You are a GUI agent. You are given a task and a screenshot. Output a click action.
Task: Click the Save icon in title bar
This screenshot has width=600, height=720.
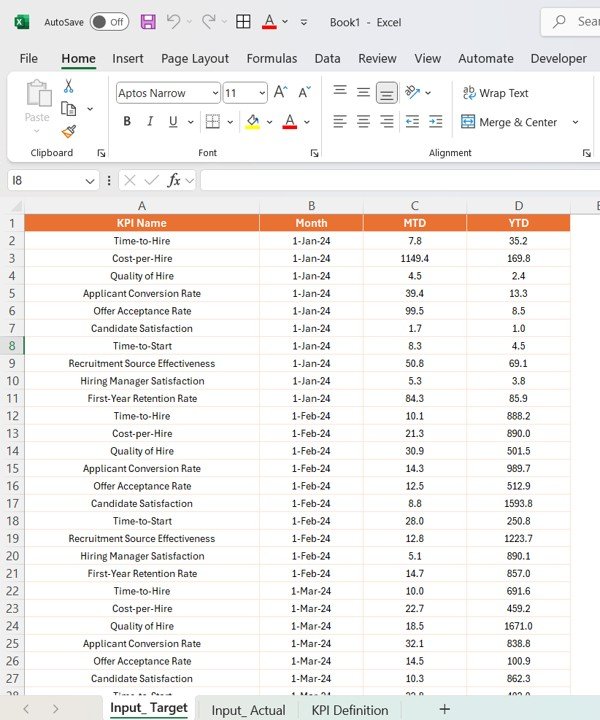coord(148,21)
